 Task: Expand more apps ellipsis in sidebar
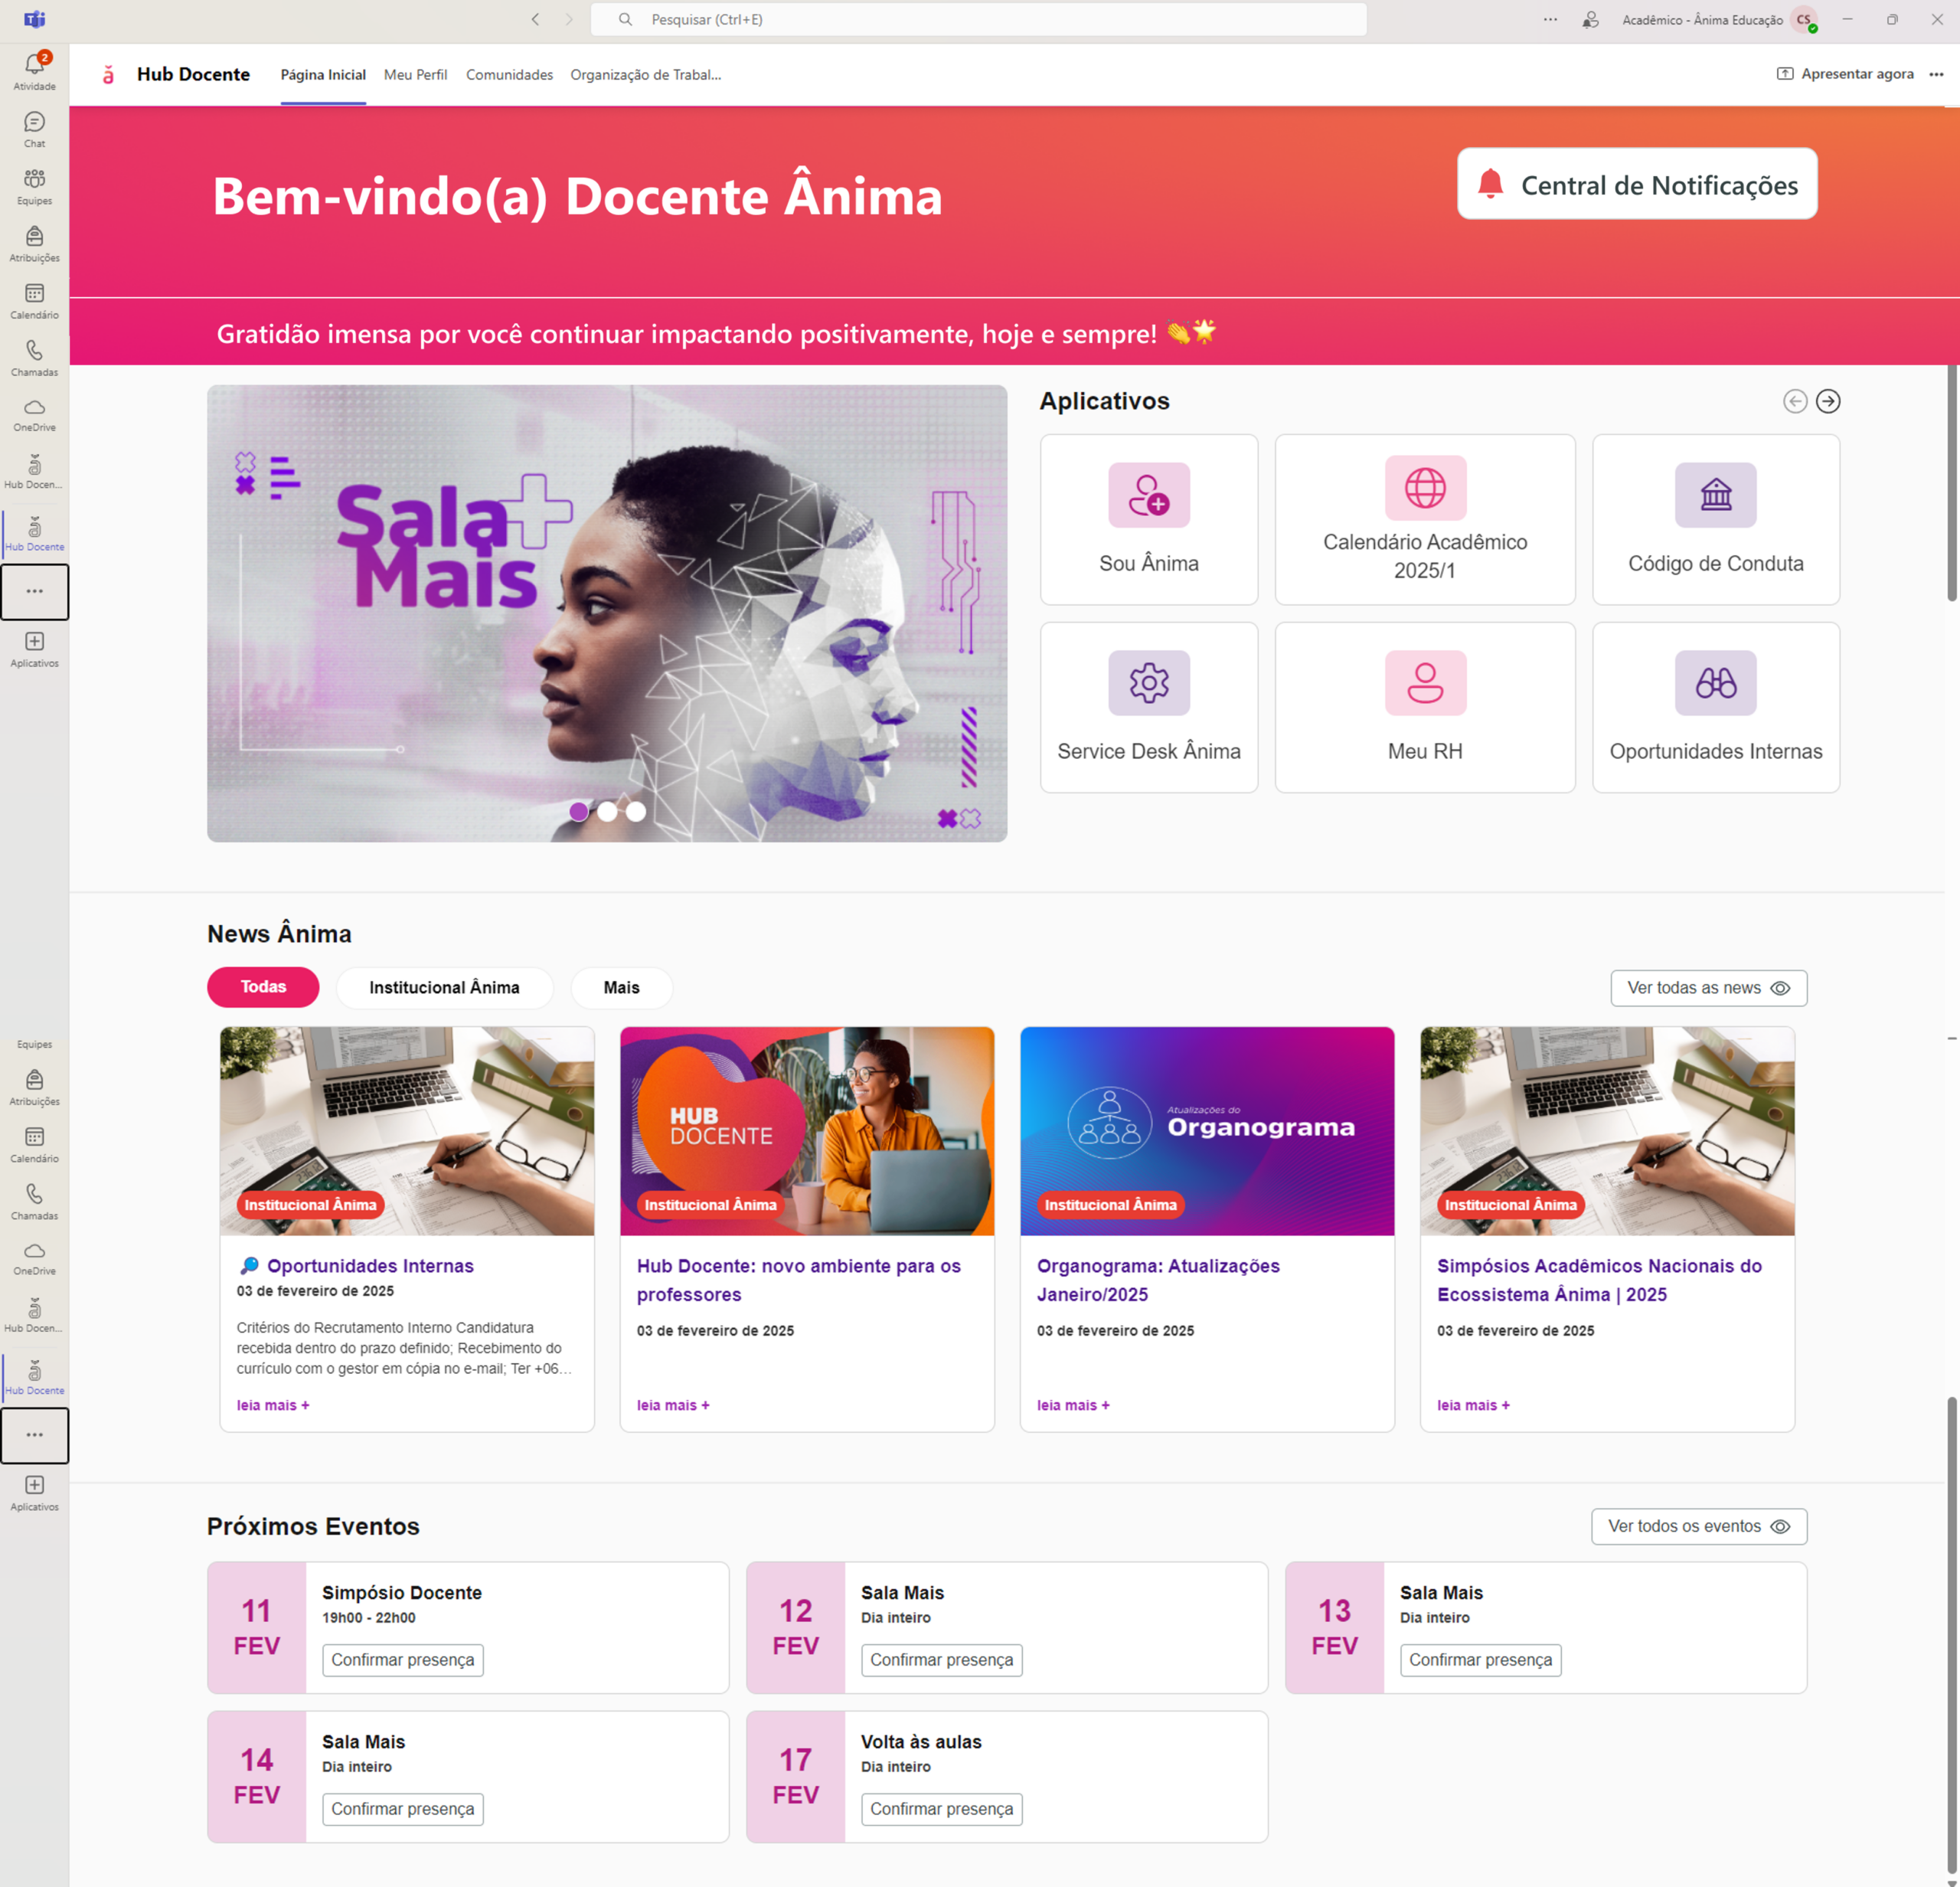click(x=34, y=591)
